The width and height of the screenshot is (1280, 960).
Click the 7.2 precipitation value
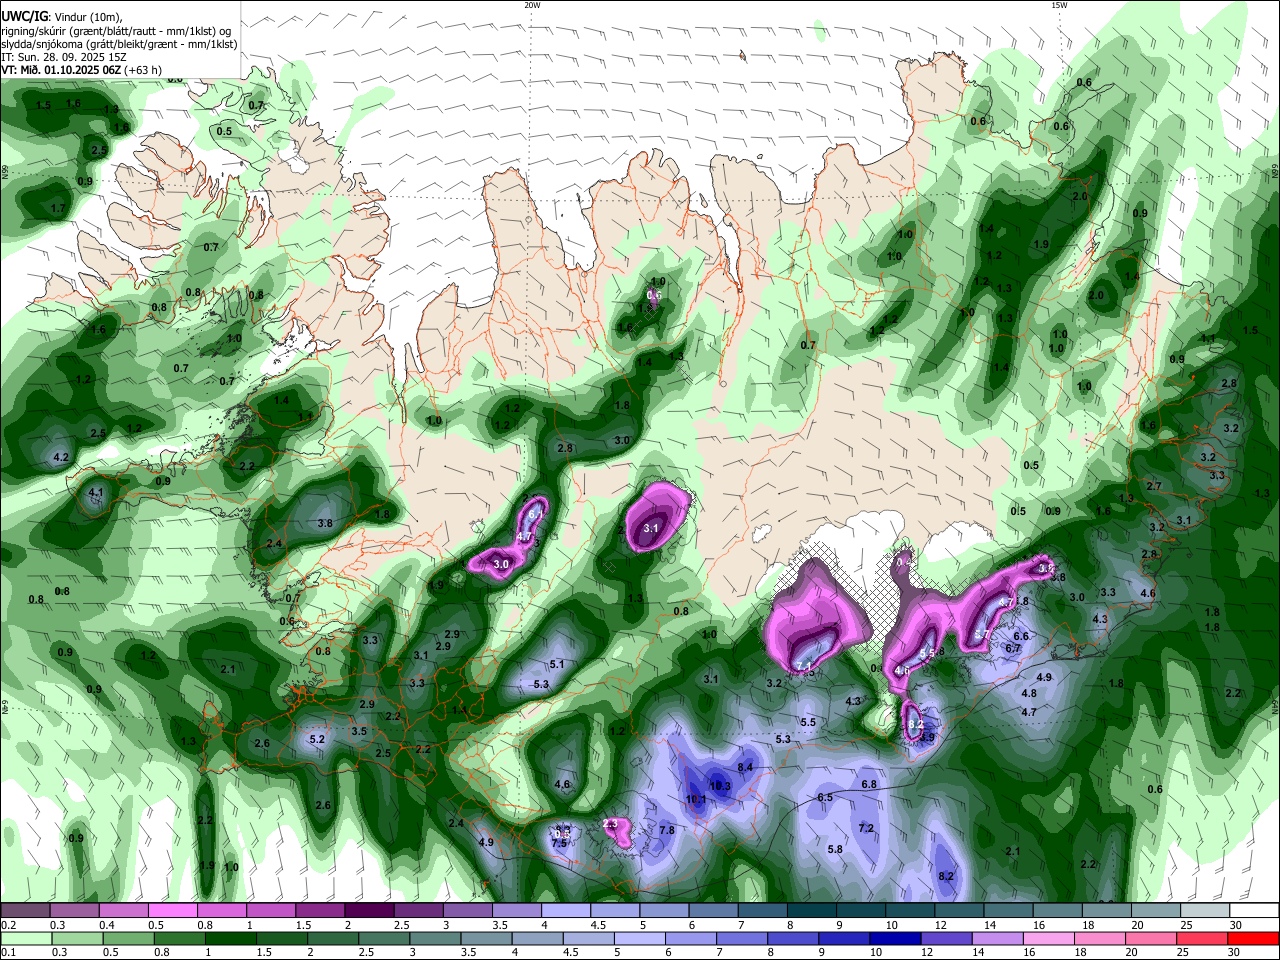tap(866, 828)
